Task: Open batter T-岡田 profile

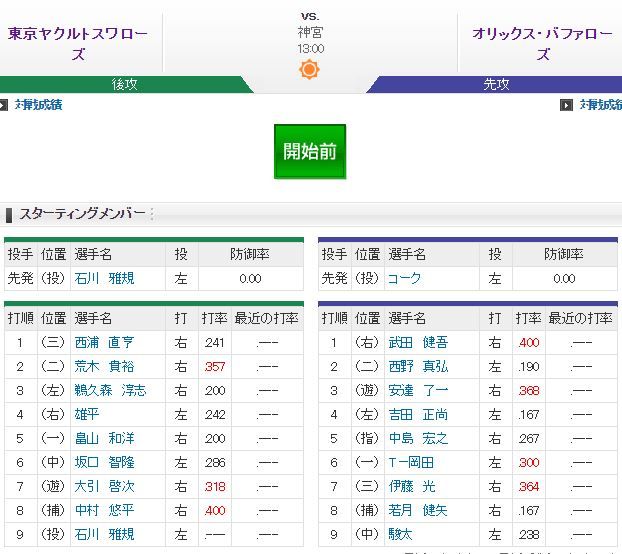Action: tap(411, 462)
